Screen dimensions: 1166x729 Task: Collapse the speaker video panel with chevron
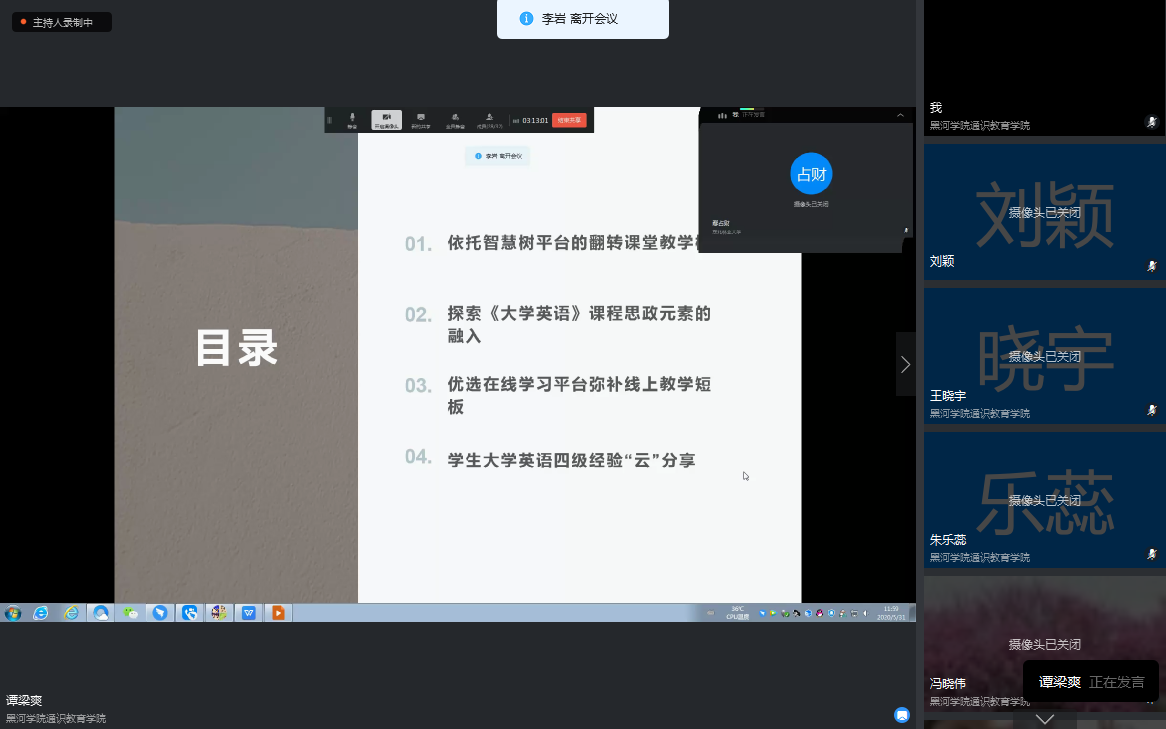[900, 116]
